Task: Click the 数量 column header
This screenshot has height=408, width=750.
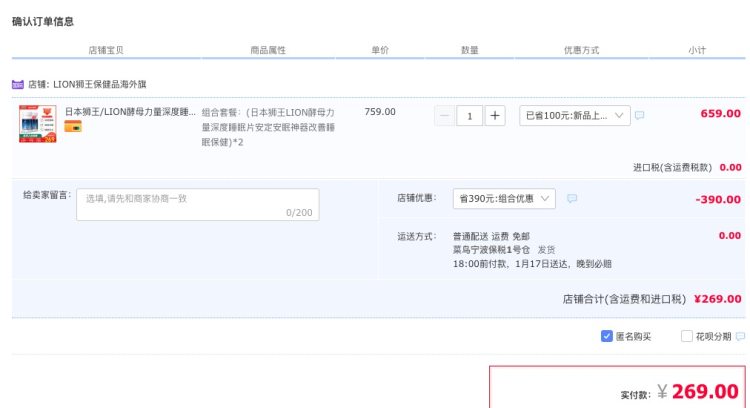Action: 470,50
